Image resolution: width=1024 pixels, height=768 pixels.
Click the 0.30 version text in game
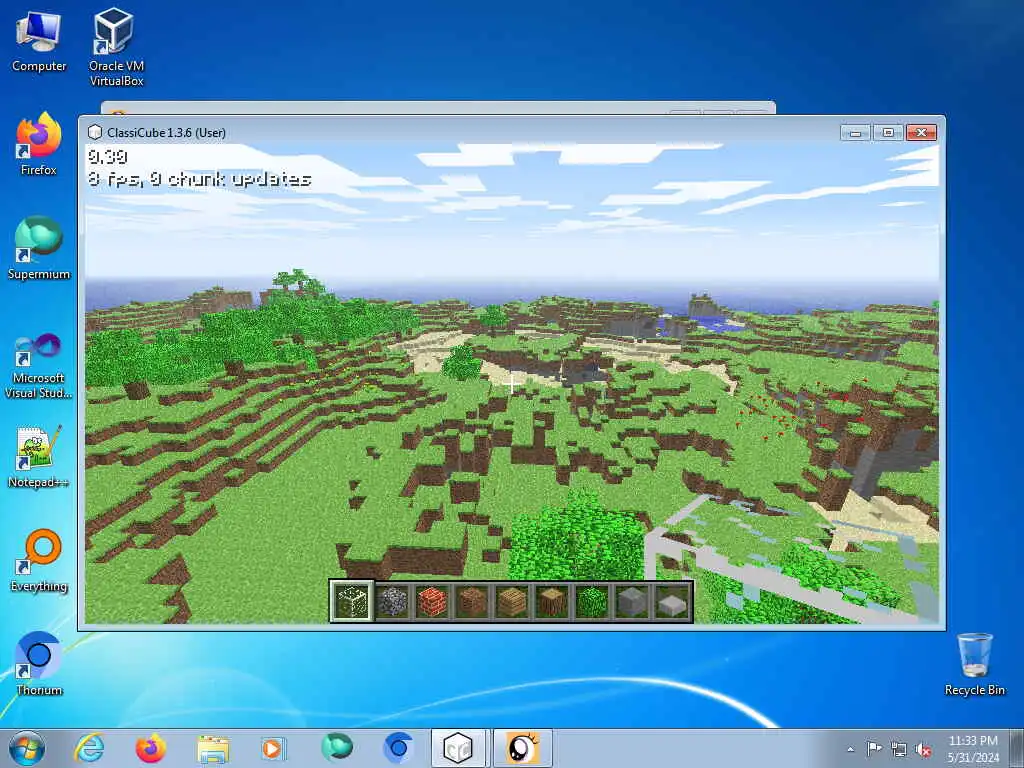(107, 157)
